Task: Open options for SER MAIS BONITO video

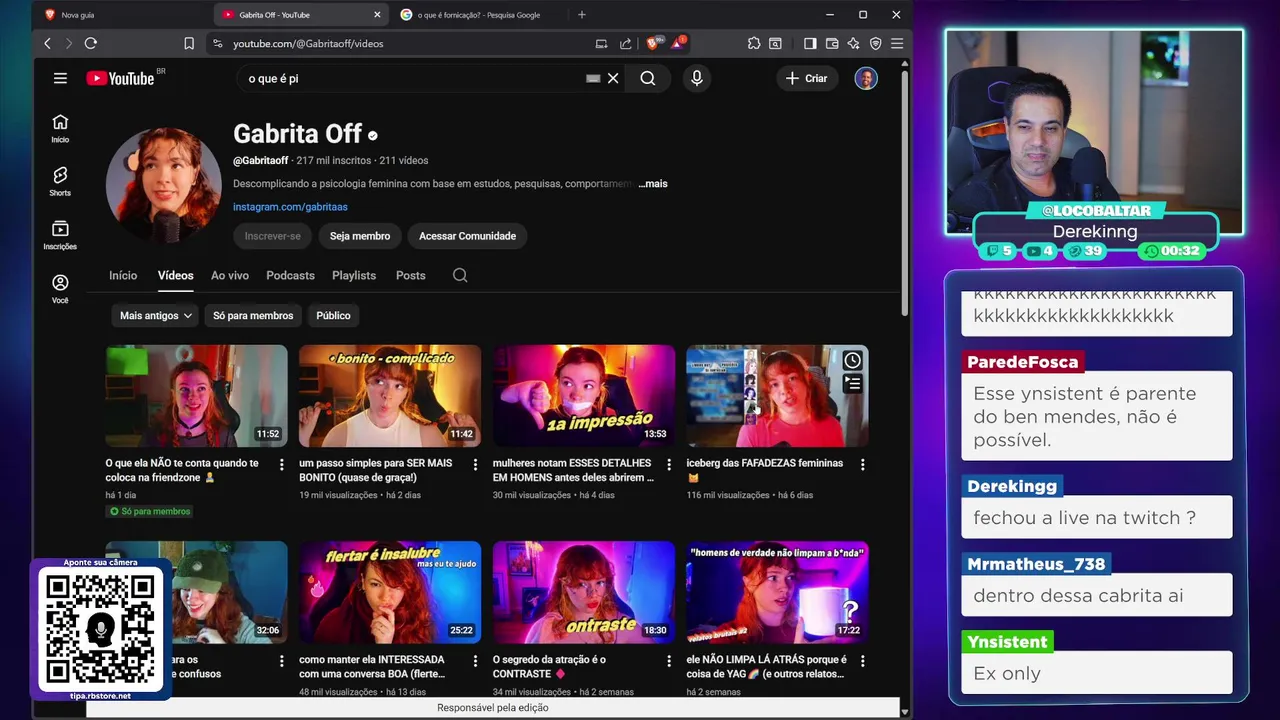Action: coord(475,465)
